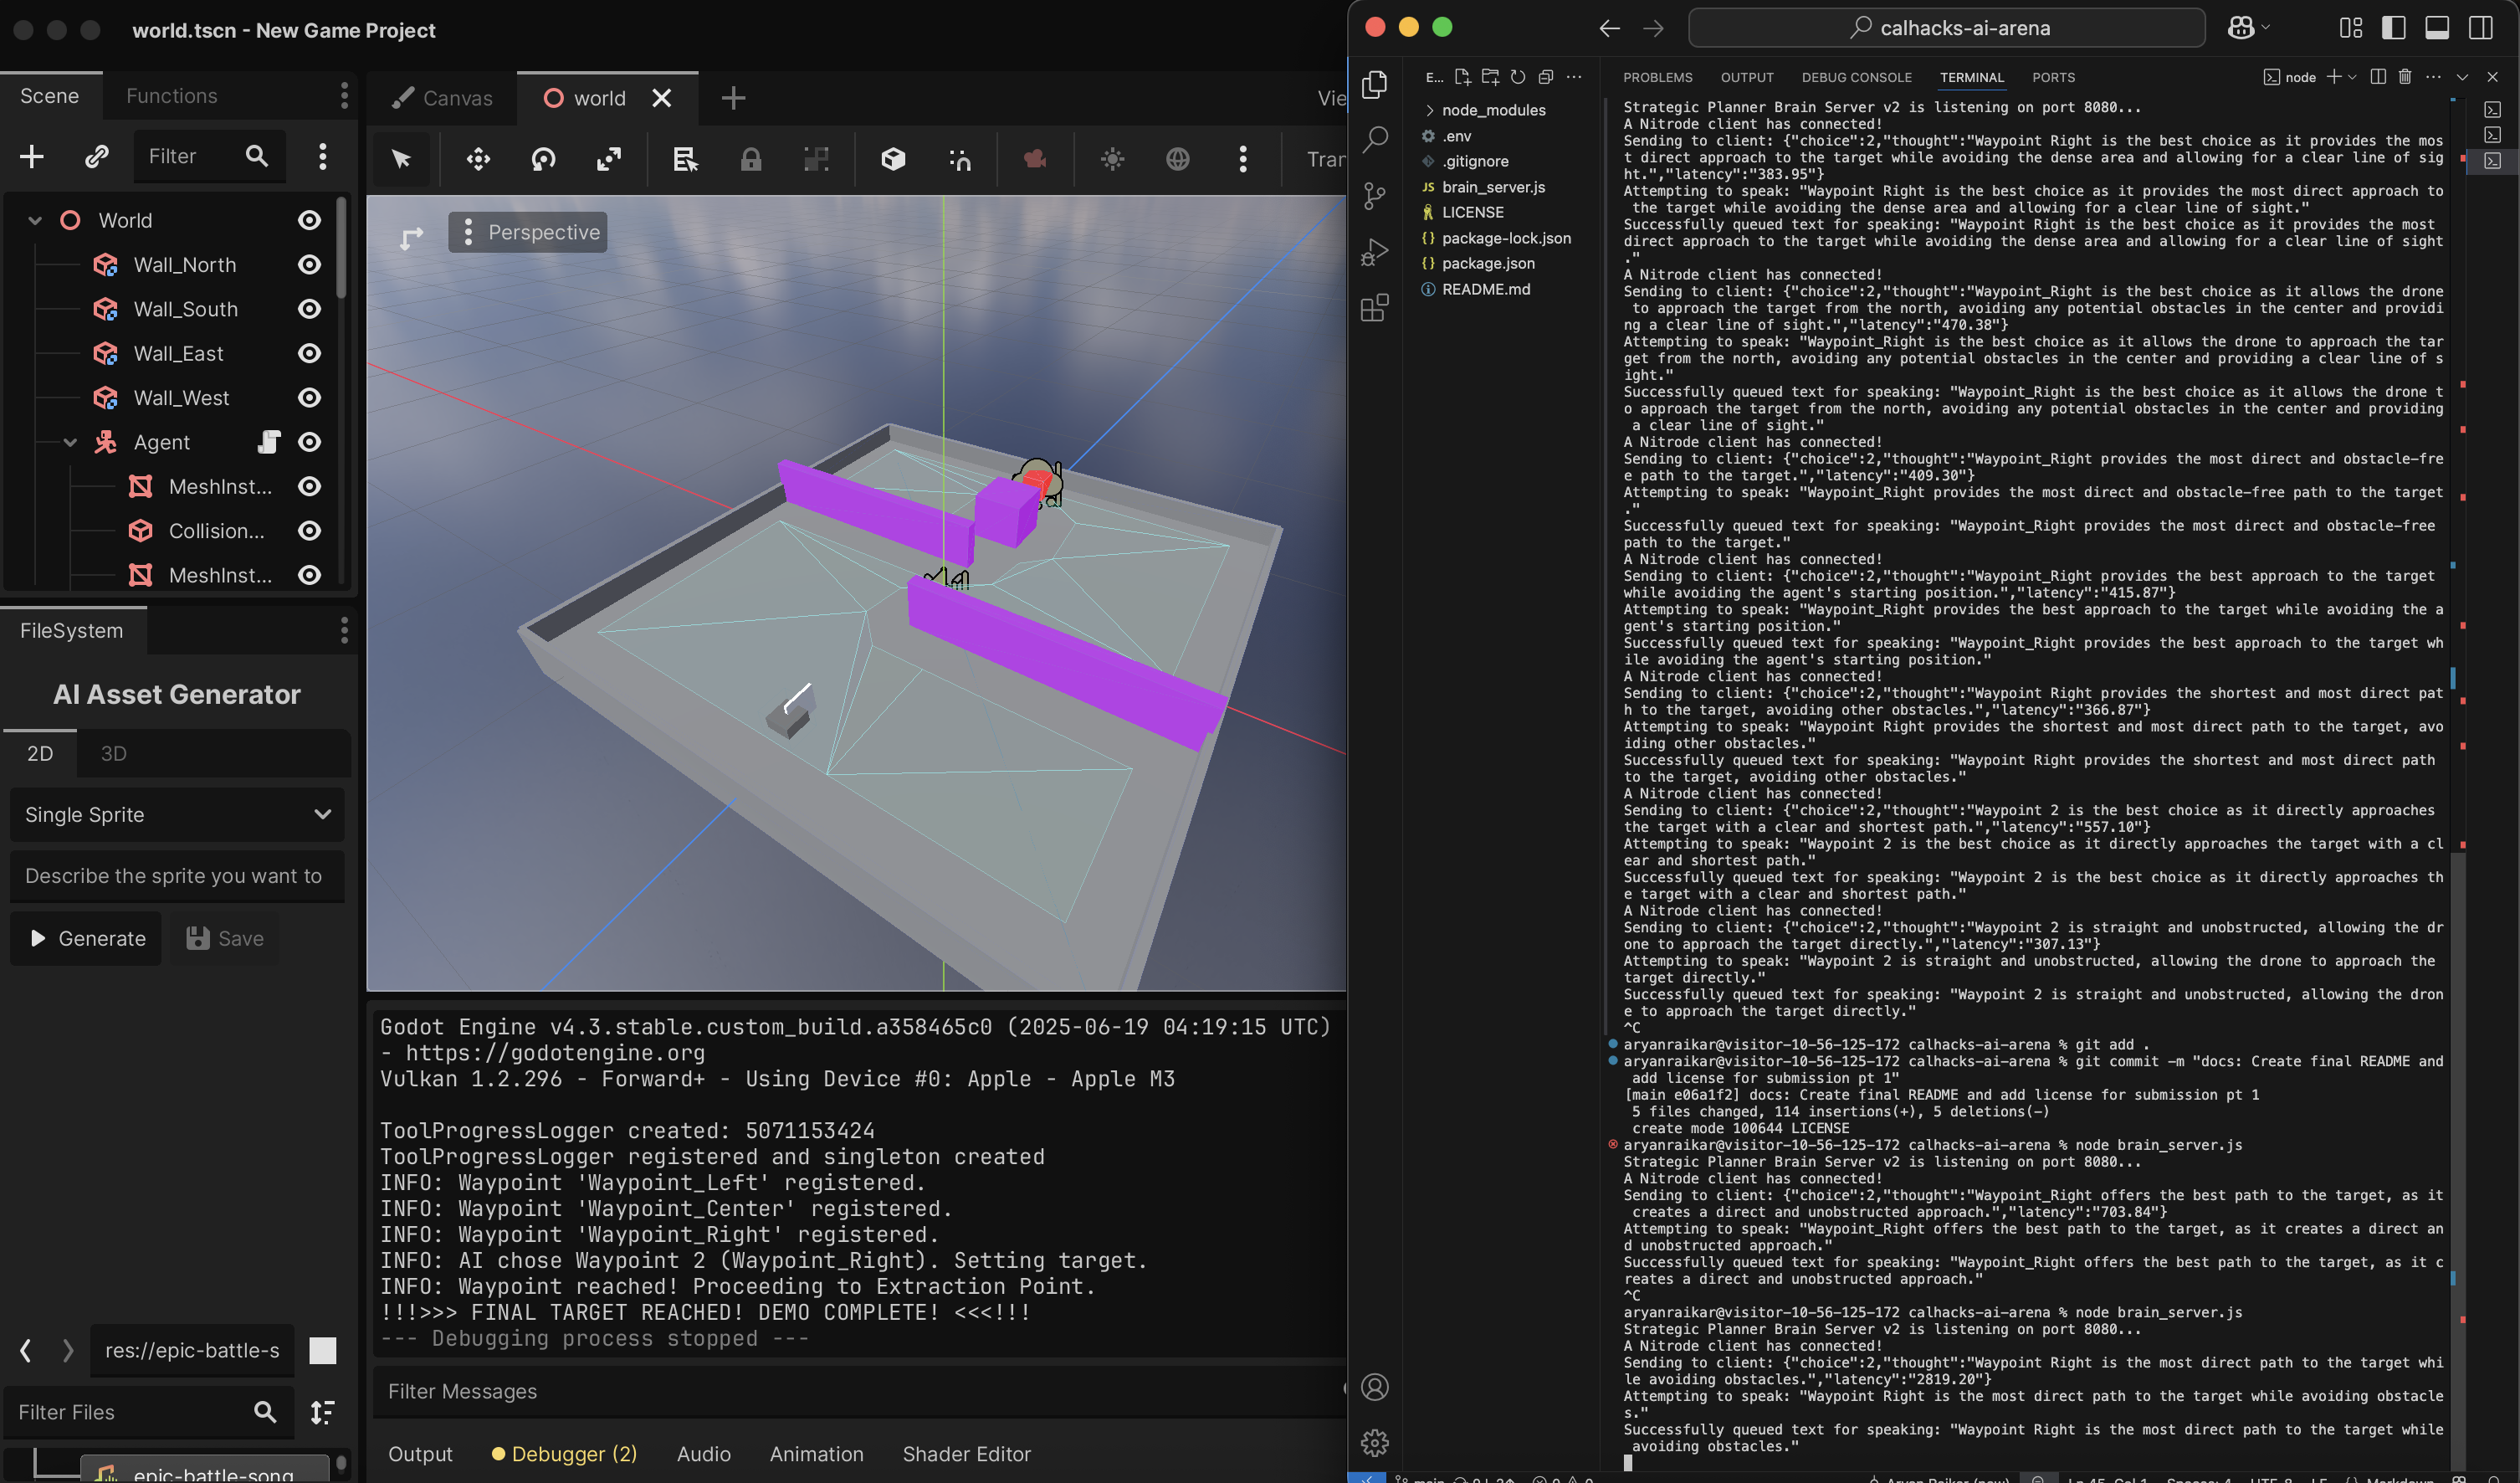Click the Generate button
Viewport: 2520px width, 1483px height.
point(86,938)
